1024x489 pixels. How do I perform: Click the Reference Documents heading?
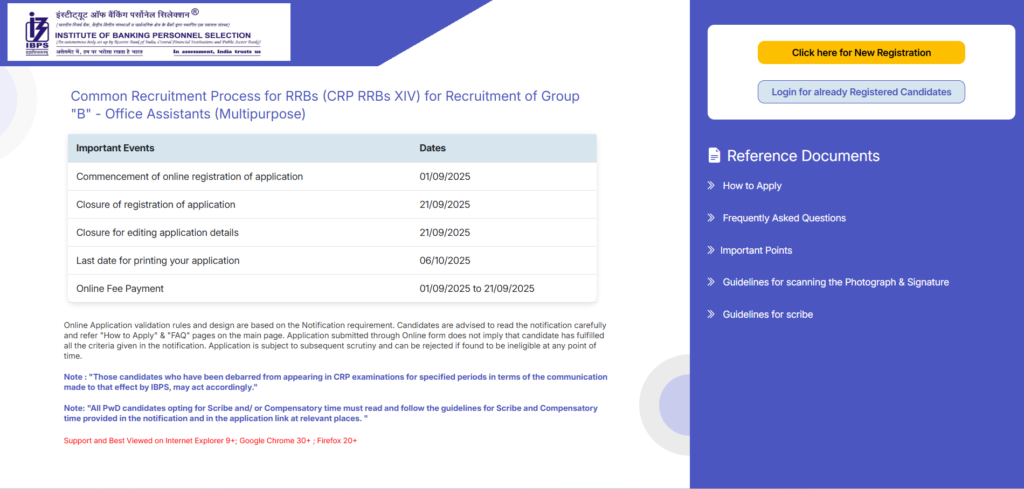point(803,155)
